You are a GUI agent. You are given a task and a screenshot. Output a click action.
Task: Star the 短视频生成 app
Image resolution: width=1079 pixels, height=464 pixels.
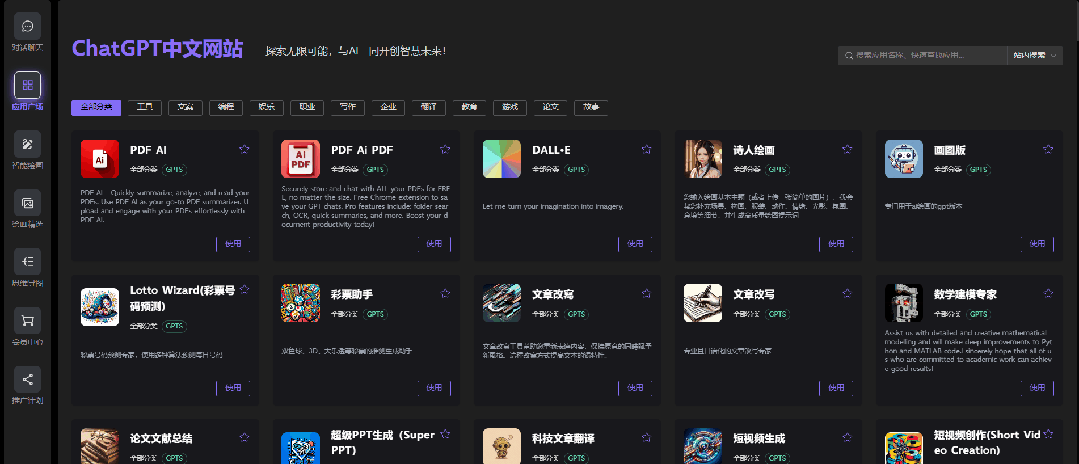click(x=847, y=437)
